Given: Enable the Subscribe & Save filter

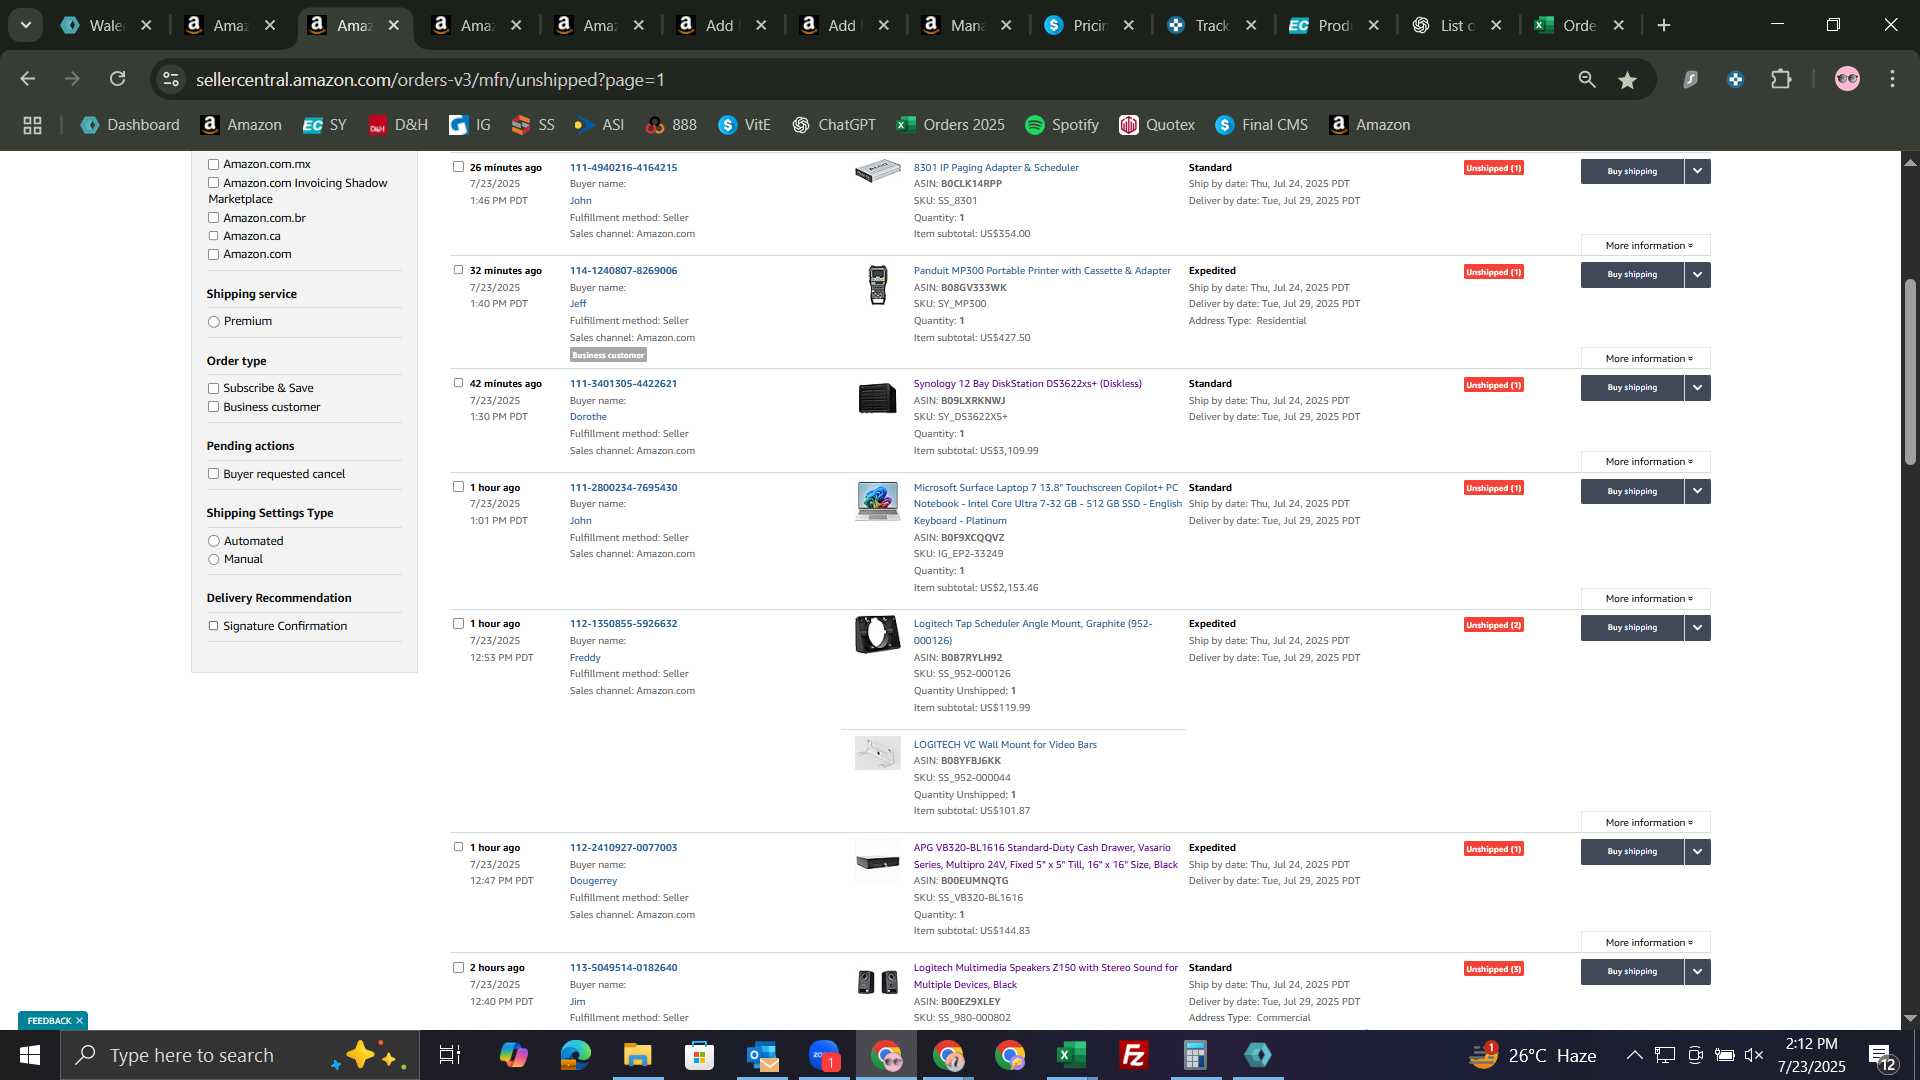Looking at the screenshot, I should tap(213, 388).
